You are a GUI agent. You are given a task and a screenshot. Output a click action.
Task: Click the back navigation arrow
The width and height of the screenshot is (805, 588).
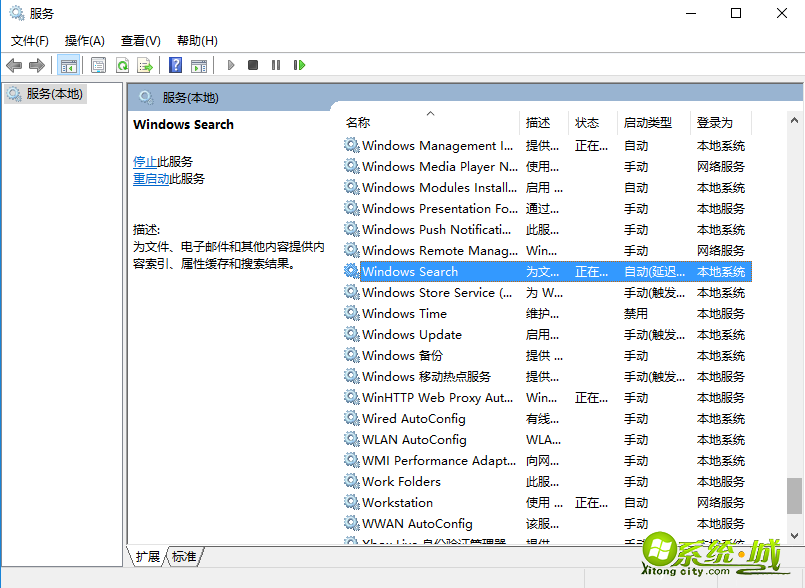(14, 64)
